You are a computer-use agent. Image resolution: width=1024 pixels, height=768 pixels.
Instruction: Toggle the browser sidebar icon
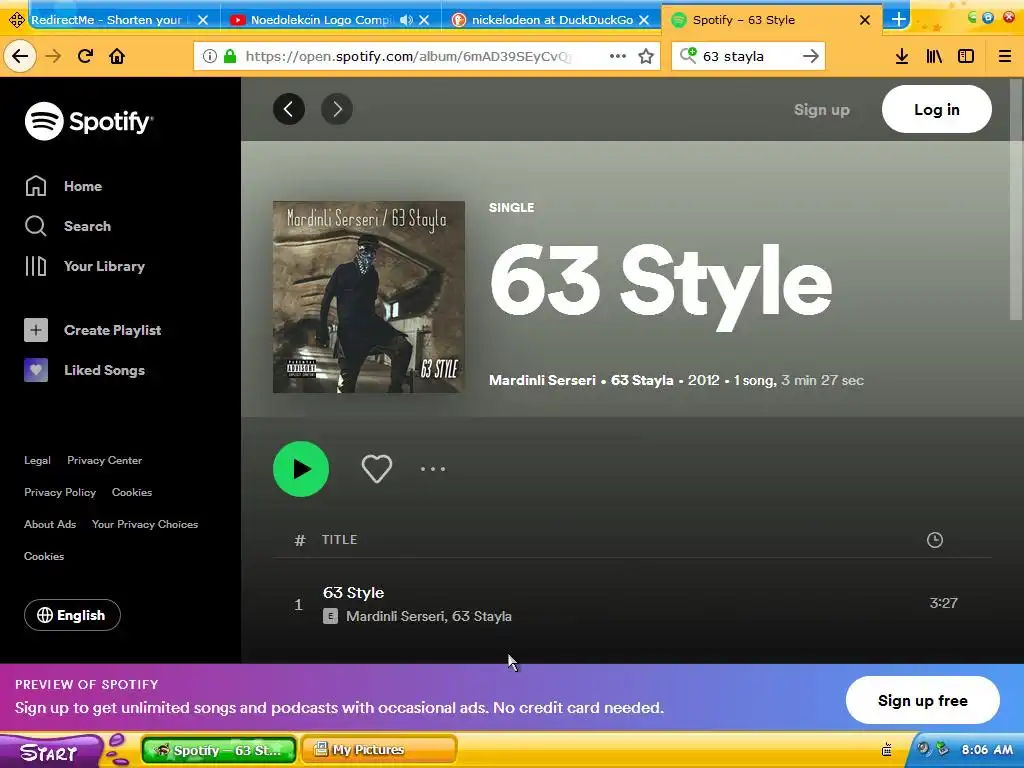(x=966, y=56)
